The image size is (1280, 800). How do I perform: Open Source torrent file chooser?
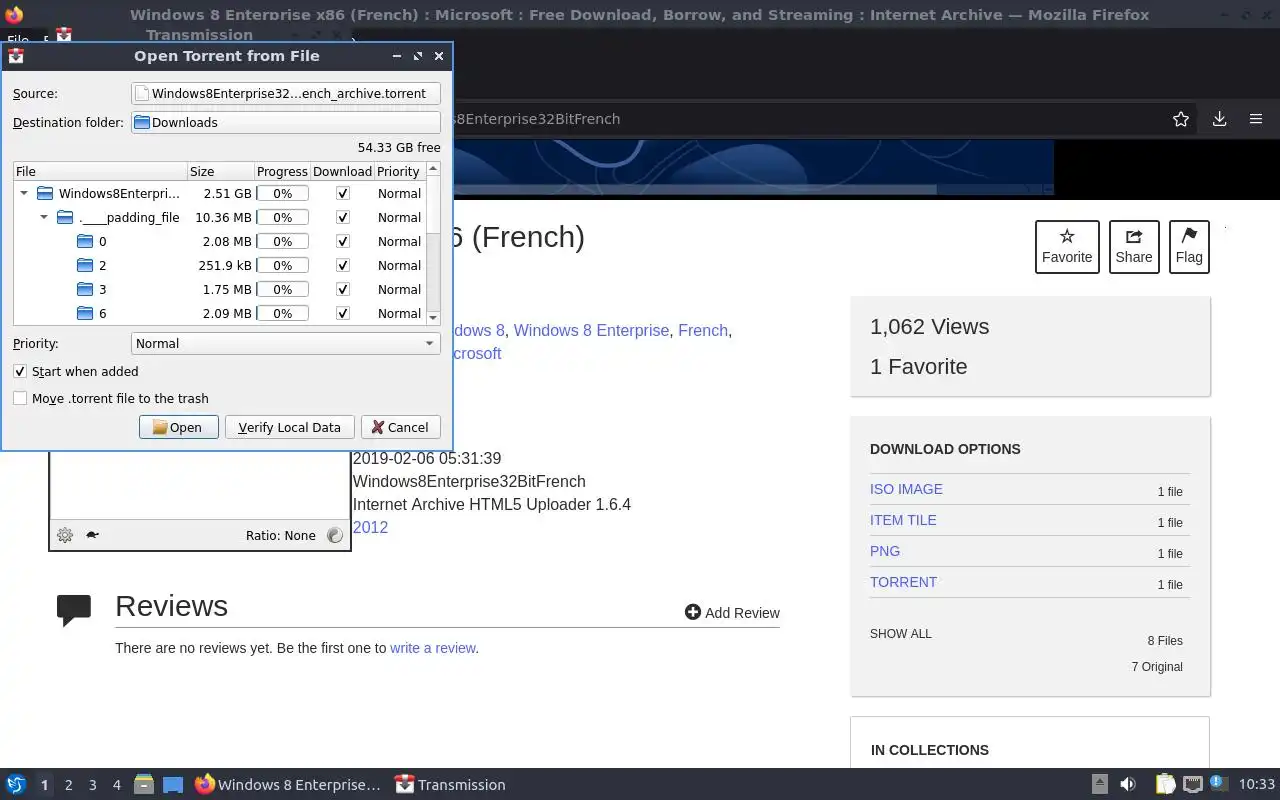coord(286,93)
